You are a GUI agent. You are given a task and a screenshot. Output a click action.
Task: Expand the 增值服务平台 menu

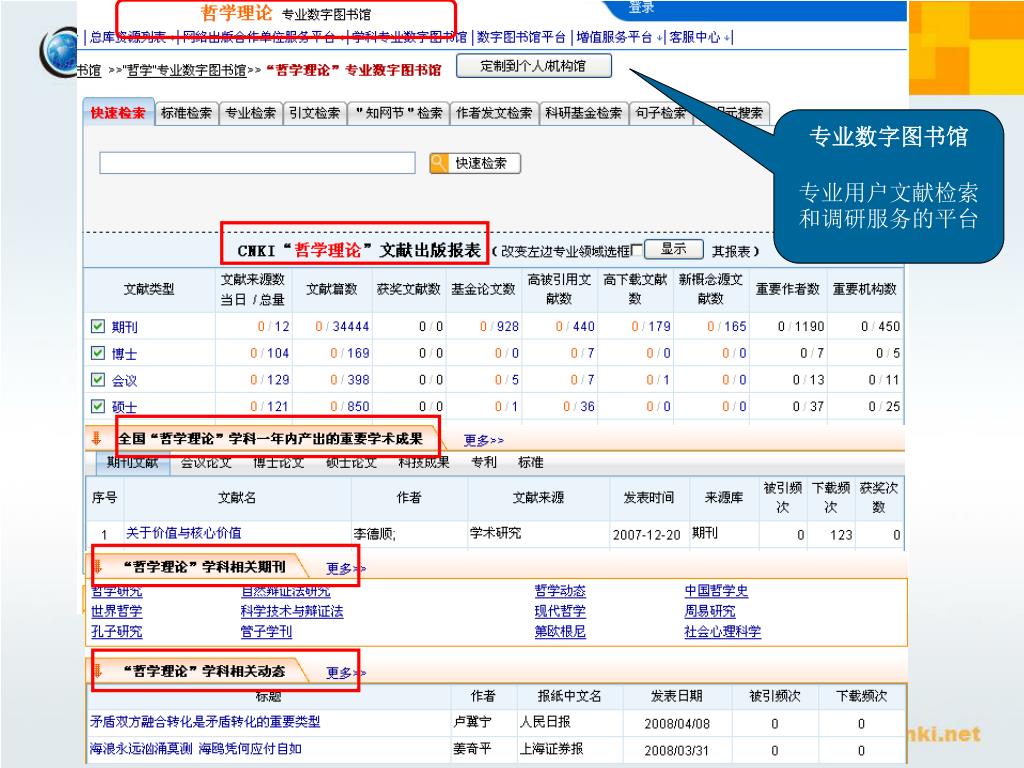point(618,37)
